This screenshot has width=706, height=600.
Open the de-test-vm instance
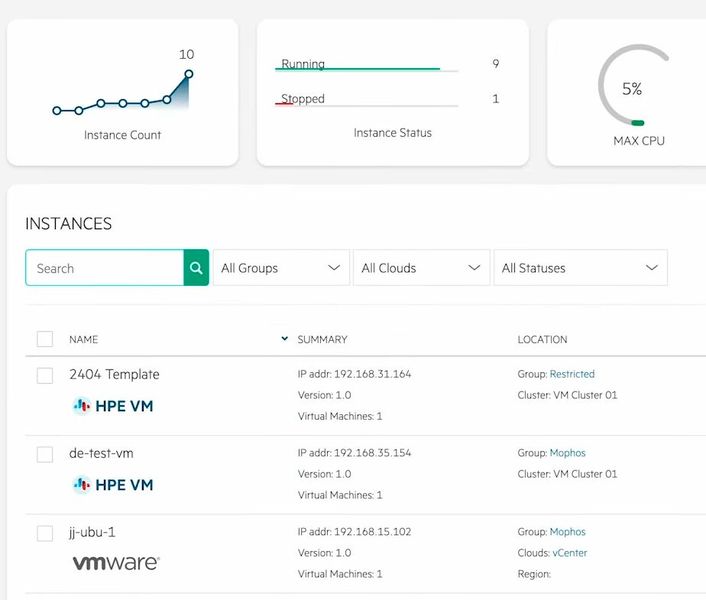click(101, 453)
